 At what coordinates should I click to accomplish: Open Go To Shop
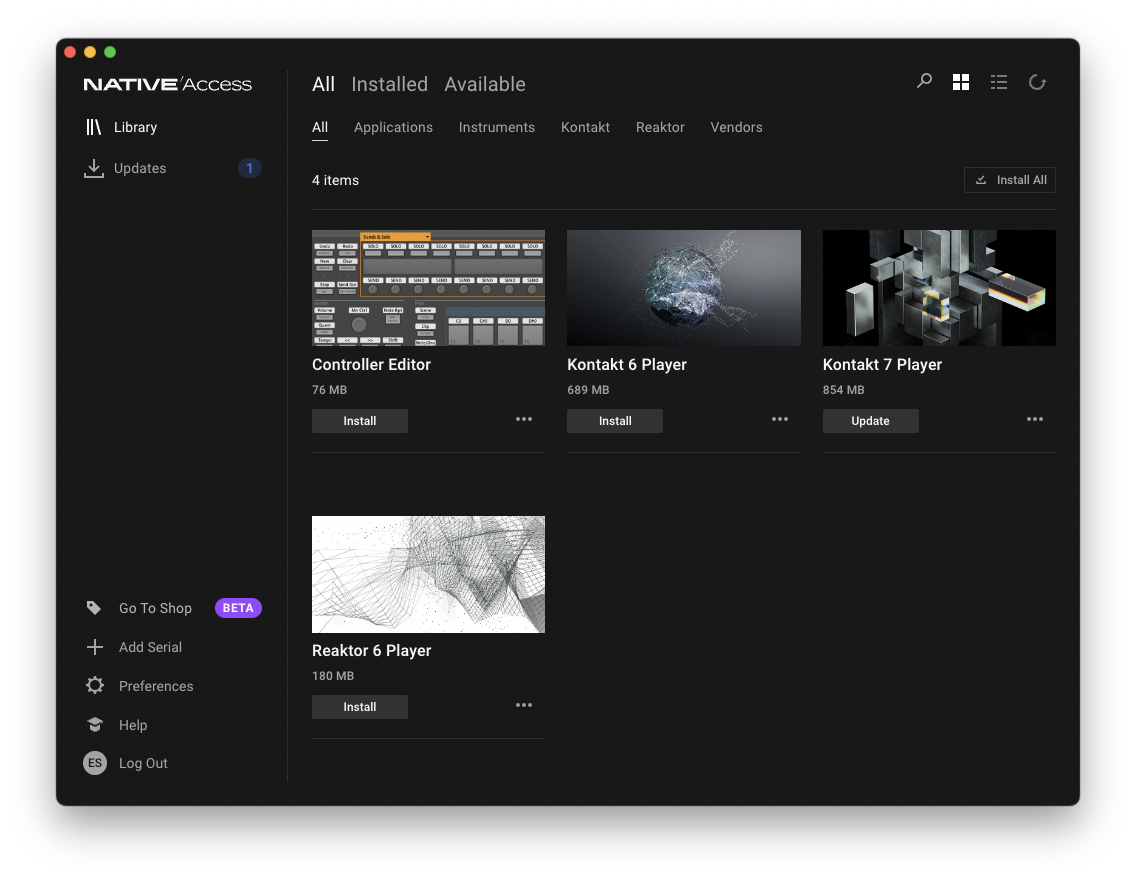(x=155, y=608)
